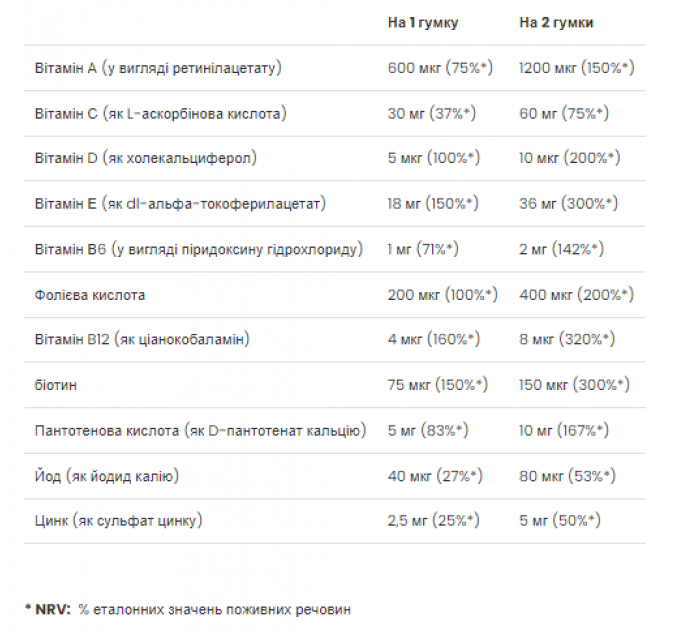
Task: Select the Фолієва кислота row label
Action: 90,295
